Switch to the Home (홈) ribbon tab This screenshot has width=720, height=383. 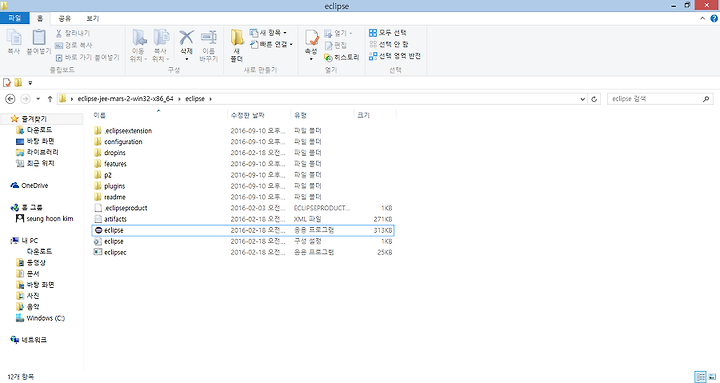click(40, 18)
